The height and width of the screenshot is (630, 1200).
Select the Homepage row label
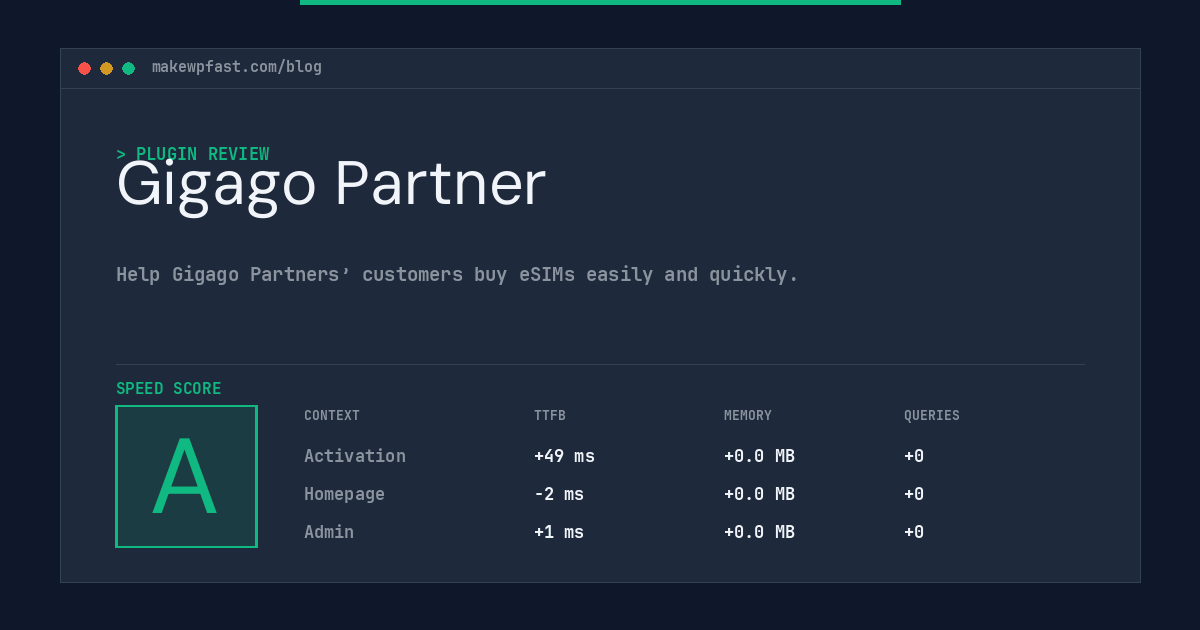344,494
